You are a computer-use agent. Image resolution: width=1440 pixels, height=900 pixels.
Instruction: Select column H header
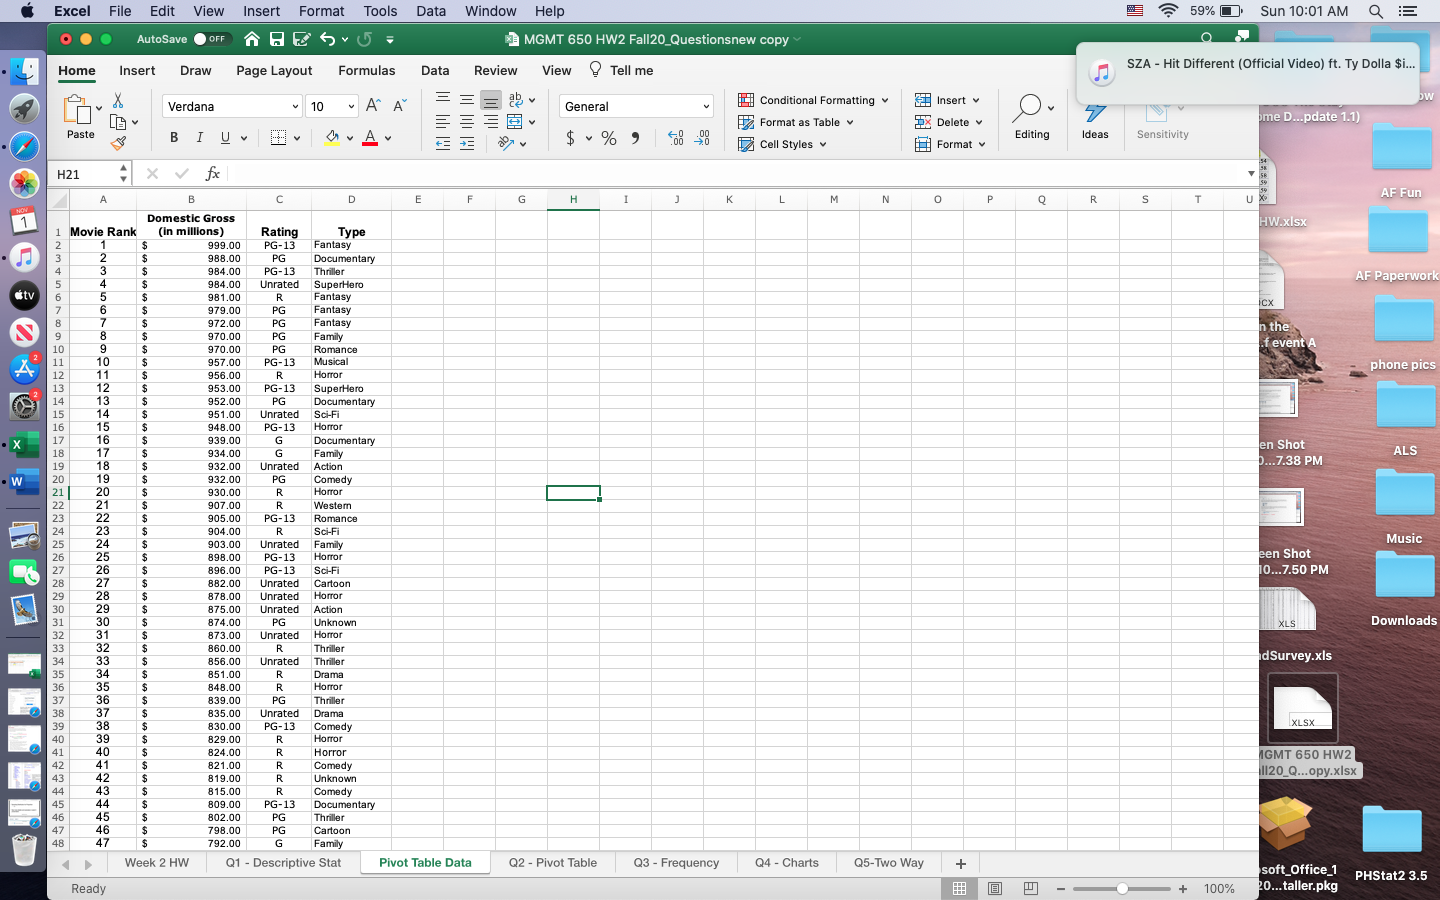point(574,199)
